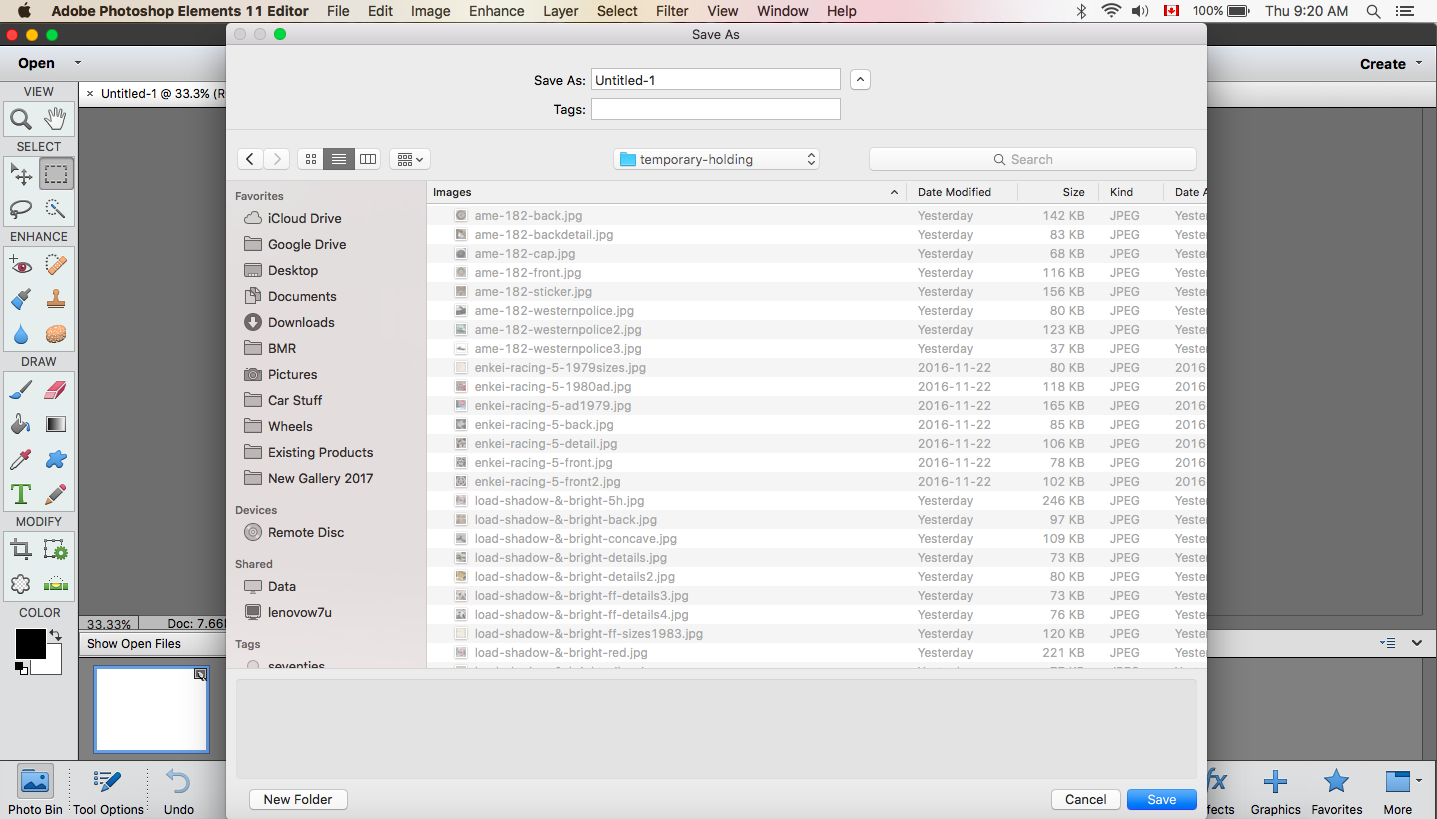
Task: Select the Spot Healing Brush tool
Action: (56, 265)
